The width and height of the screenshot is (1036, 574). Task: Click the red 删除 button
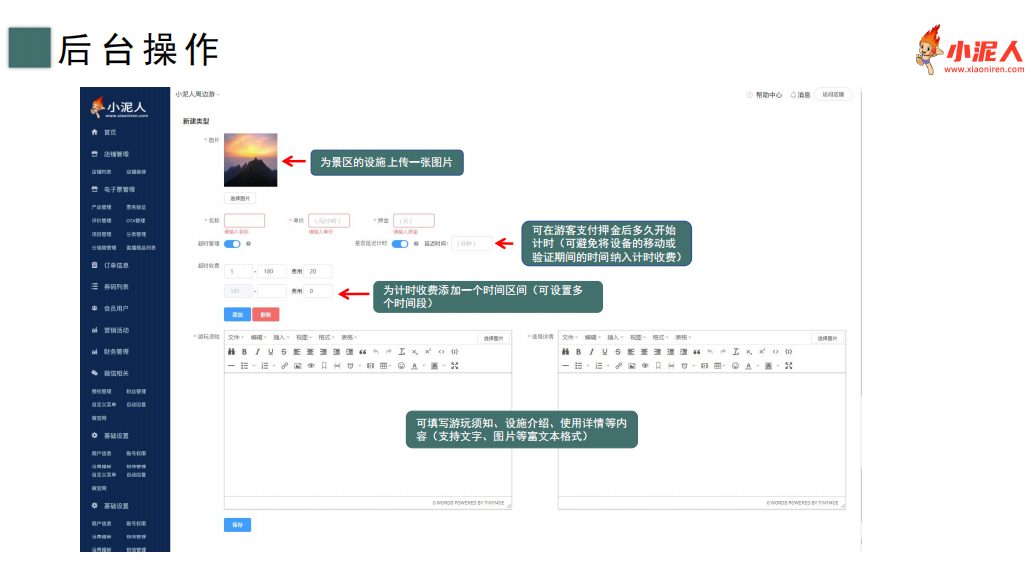[x=266, y=314]
